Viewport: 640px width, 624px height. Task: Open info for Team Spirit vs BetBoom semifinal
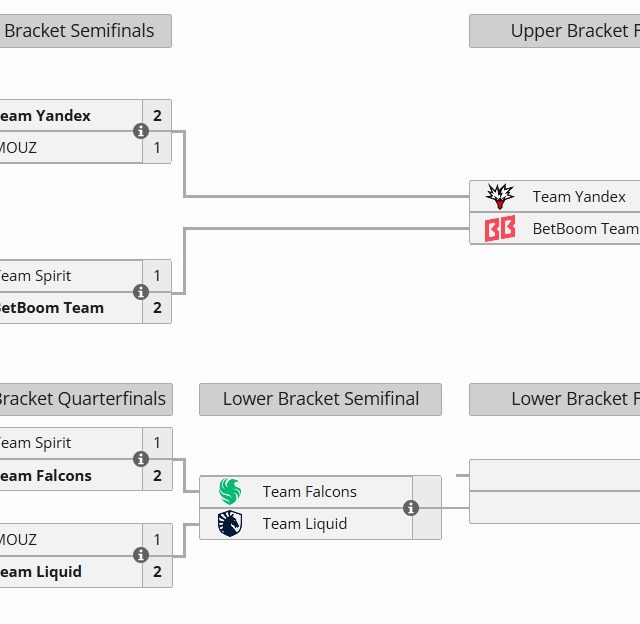141,292
